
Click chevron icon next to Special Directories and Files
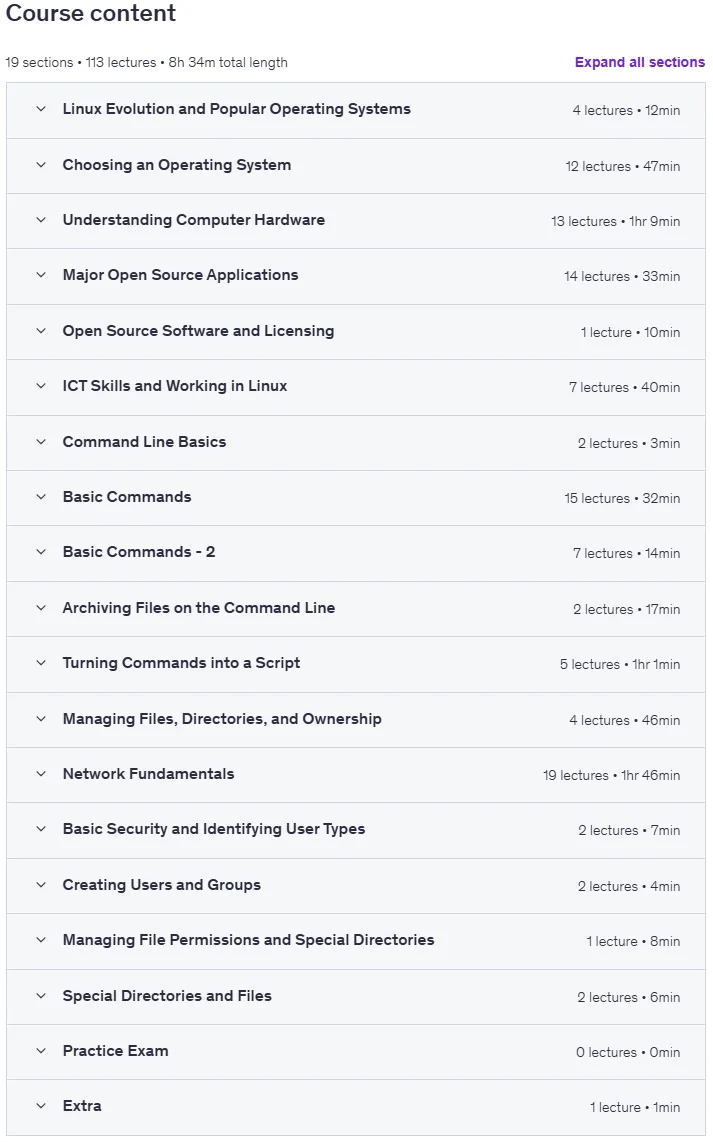41,996
